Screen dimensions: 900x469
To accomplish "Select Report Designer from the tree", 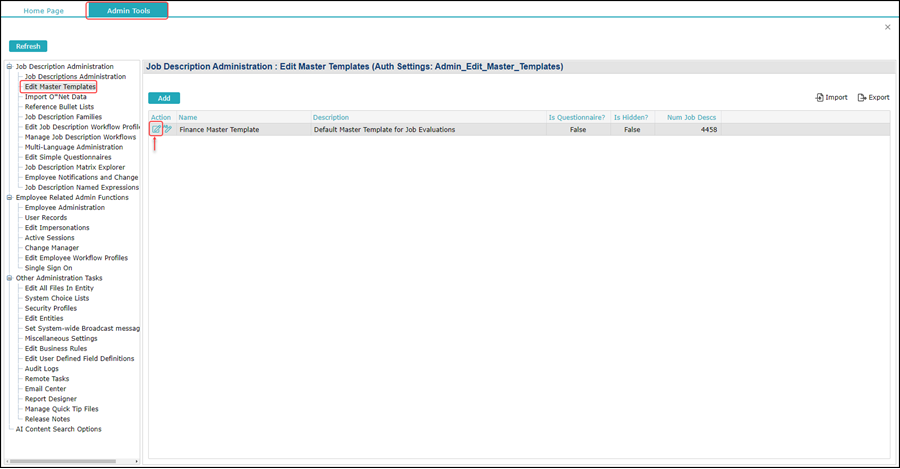I will 51,399.
